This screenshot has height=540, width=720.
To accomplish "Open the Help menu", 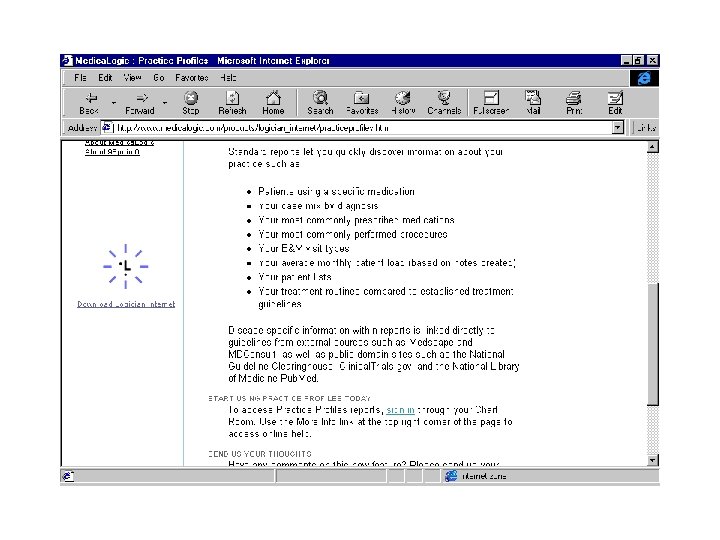I will pyautogui.click(x=228, y=78).
